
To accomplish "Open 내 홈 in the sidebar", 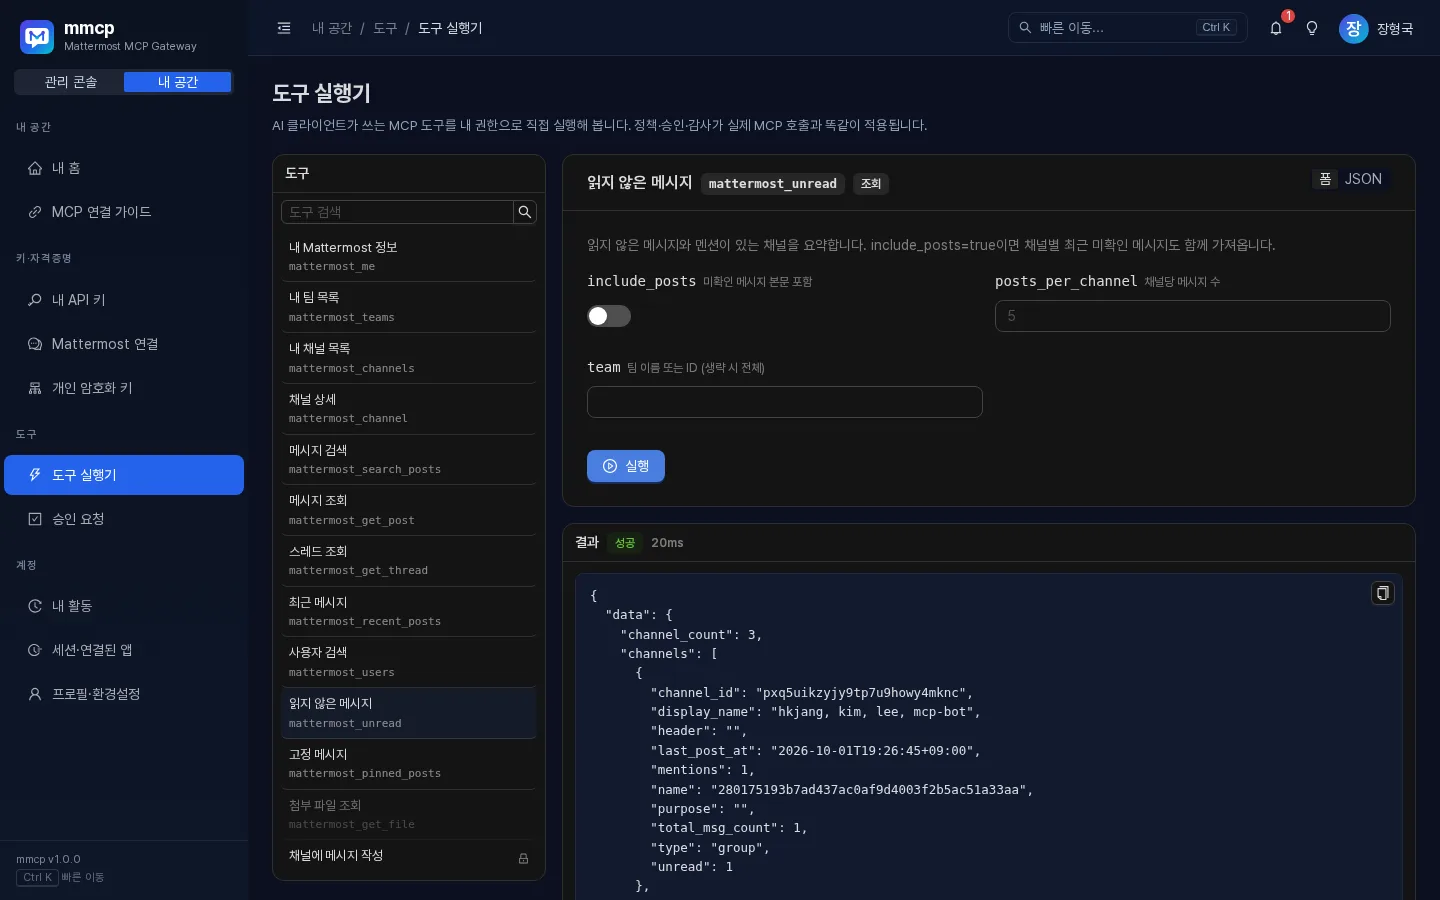I will pos(124,168).
